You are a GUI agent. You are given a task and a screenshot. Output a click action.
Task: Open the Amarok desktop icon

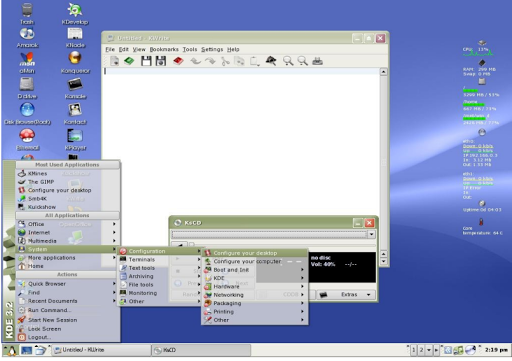(x=27, y=38)
